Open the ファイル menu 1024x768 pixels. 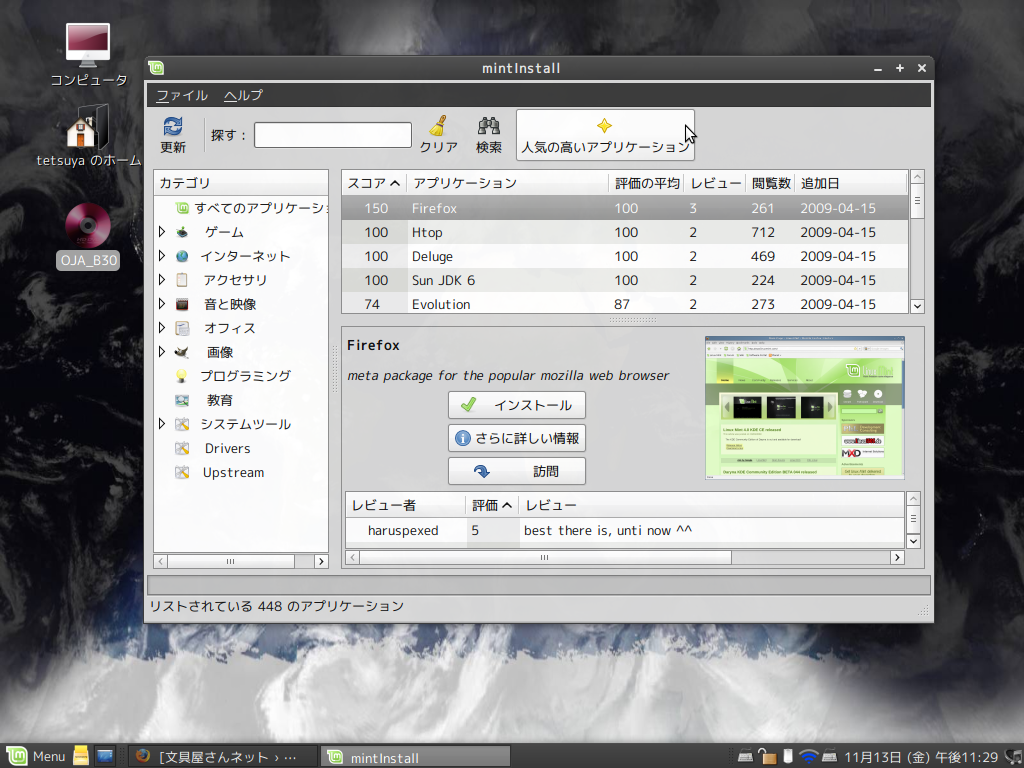click(x=182, y=95)
